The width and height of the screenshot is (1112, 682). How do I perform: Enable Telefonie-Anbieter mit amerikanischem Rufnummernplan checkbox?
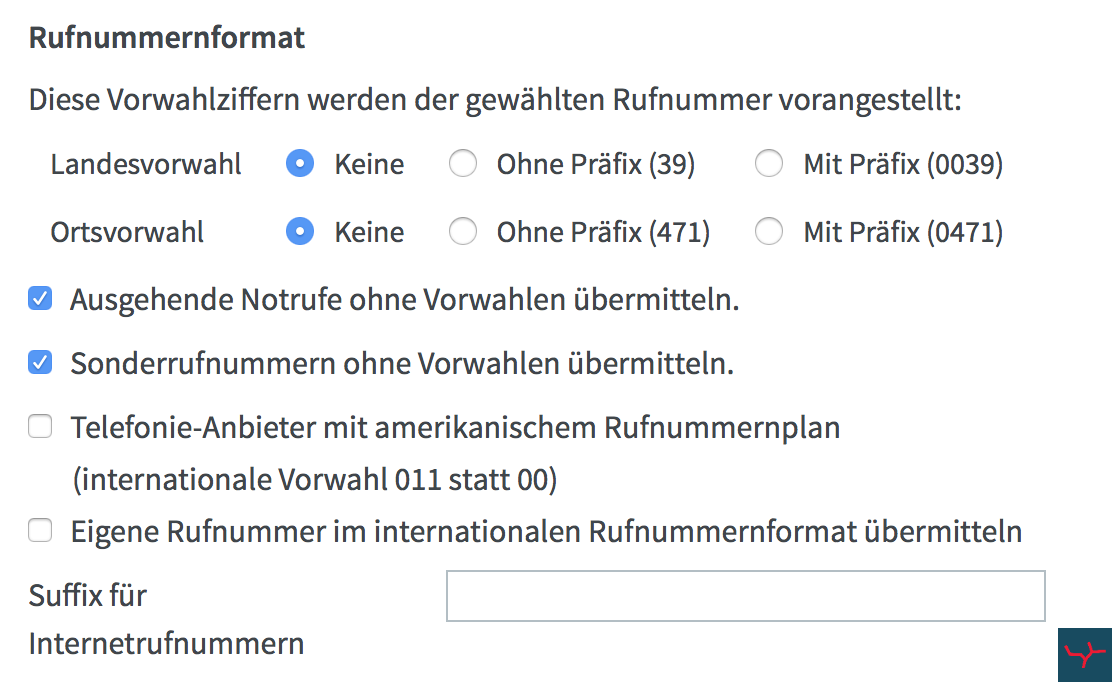click(40, 427)
